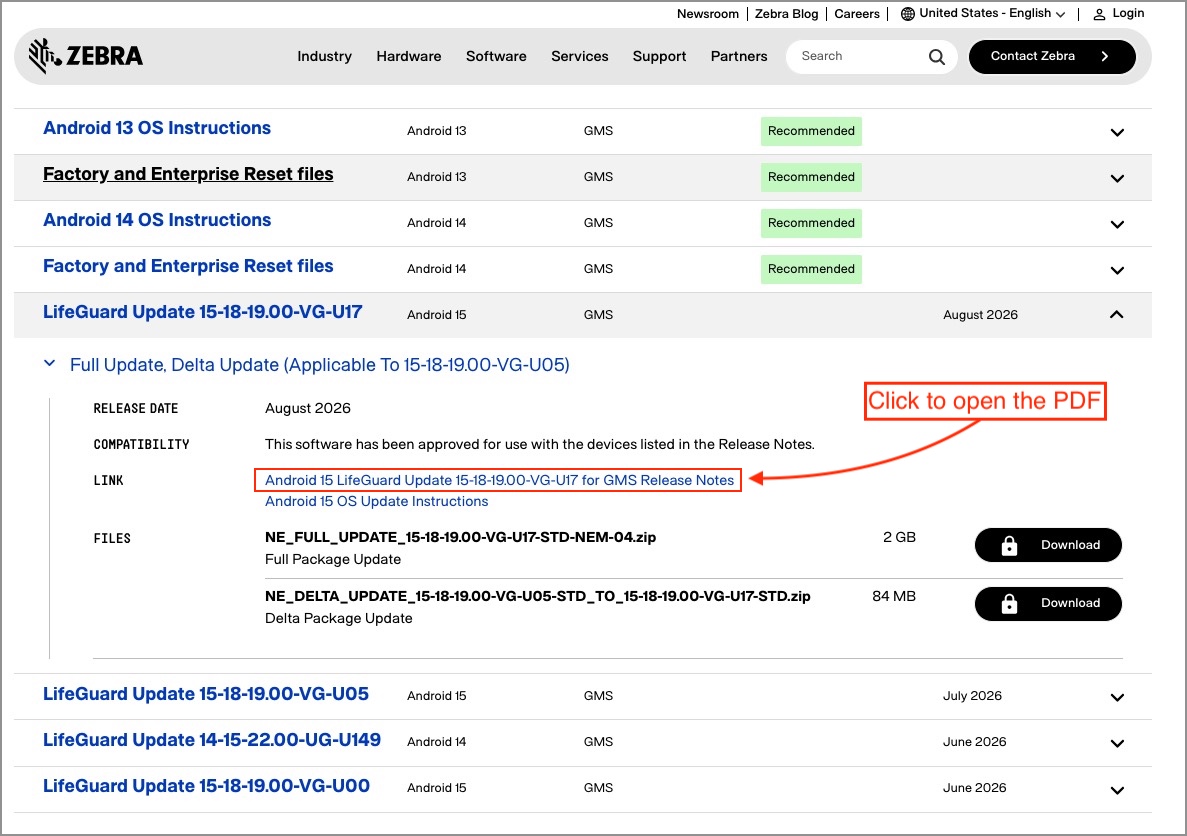
Task: Click the Recommended badge on Android 14 OS Instructions
Action: point(811,223)
